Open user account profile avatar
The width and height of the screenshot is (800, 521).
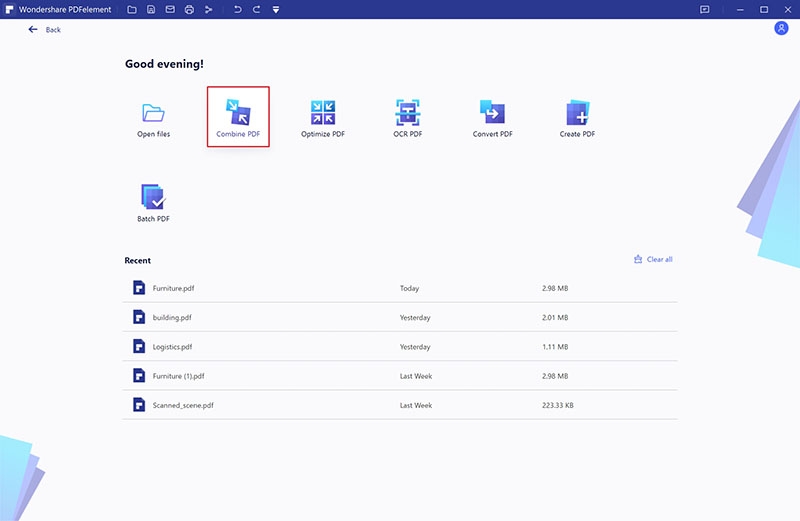tap(781, 29)
